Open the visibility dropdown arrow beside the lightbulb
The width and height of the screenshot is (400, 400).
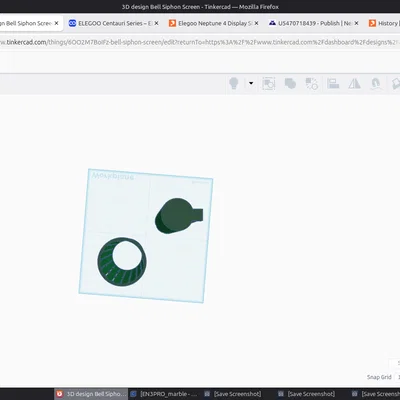point(251,83)
